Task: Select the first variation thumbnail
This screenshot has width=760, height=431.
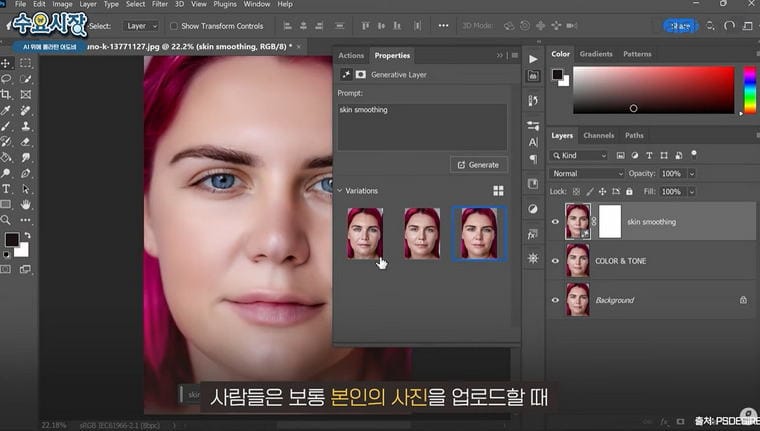Action: pos(364,233)
